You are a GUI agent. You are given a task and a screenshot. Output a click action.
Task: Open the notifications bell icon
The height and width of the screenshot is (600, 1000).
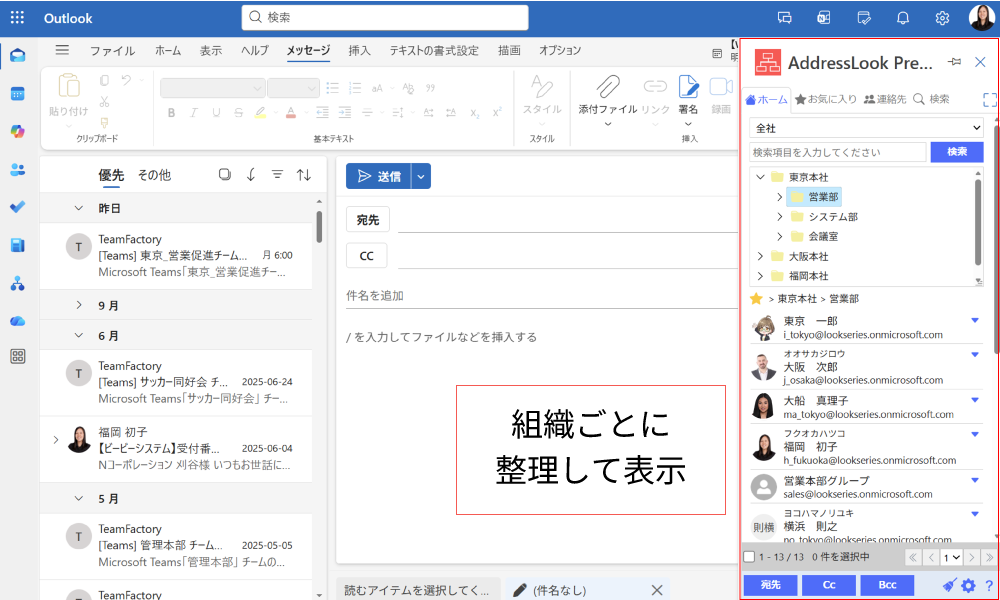point(903,18)
